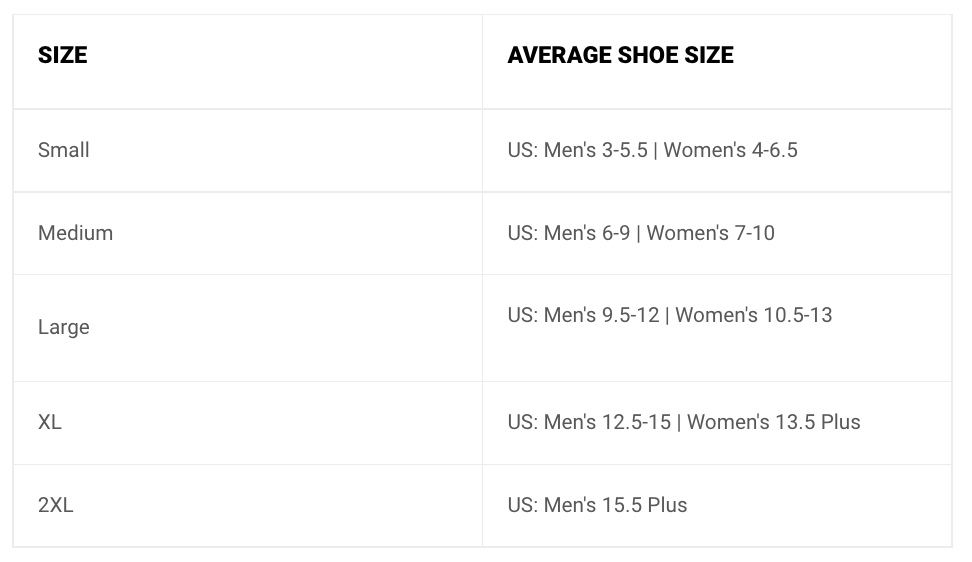Click the SIZE column header
972x562 pixels.
click(63, 55)
